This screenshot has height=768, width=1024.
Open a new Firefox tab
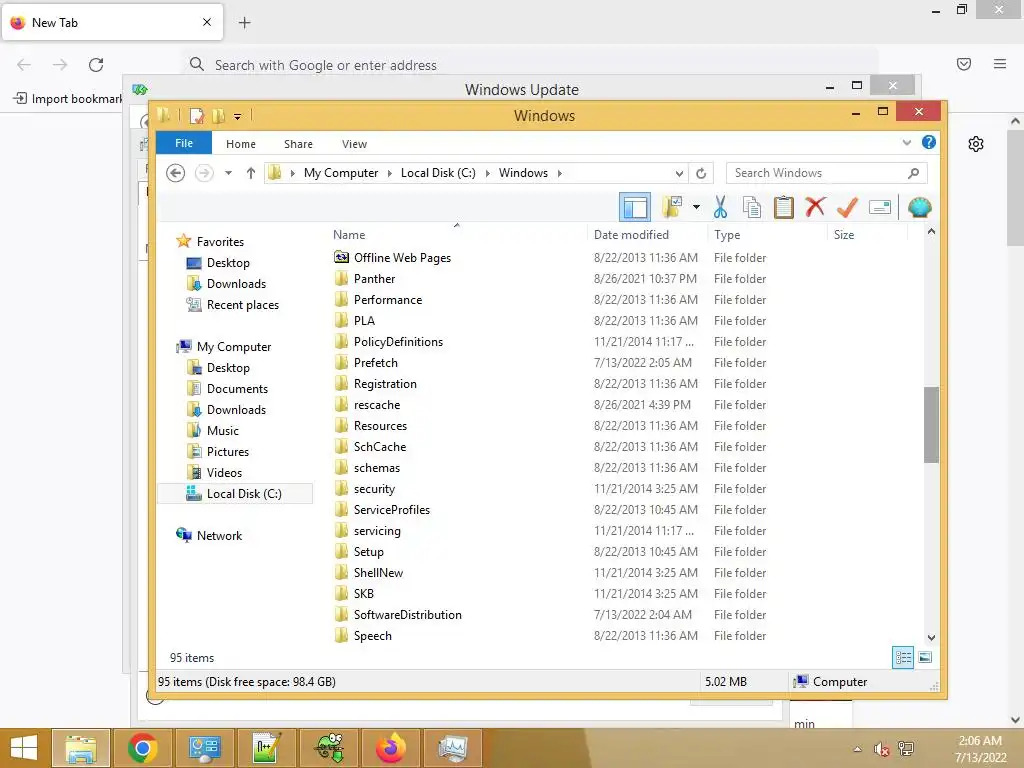(244, 23)
